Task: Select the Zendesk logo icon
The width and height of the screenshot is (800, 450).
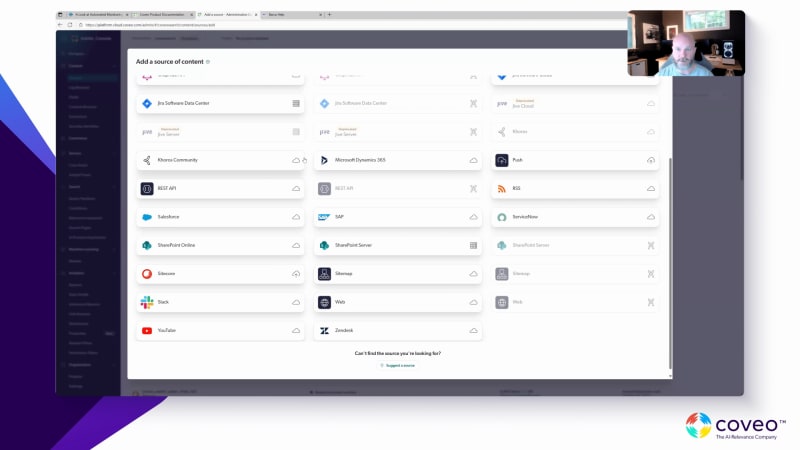Action: point(325,330)
